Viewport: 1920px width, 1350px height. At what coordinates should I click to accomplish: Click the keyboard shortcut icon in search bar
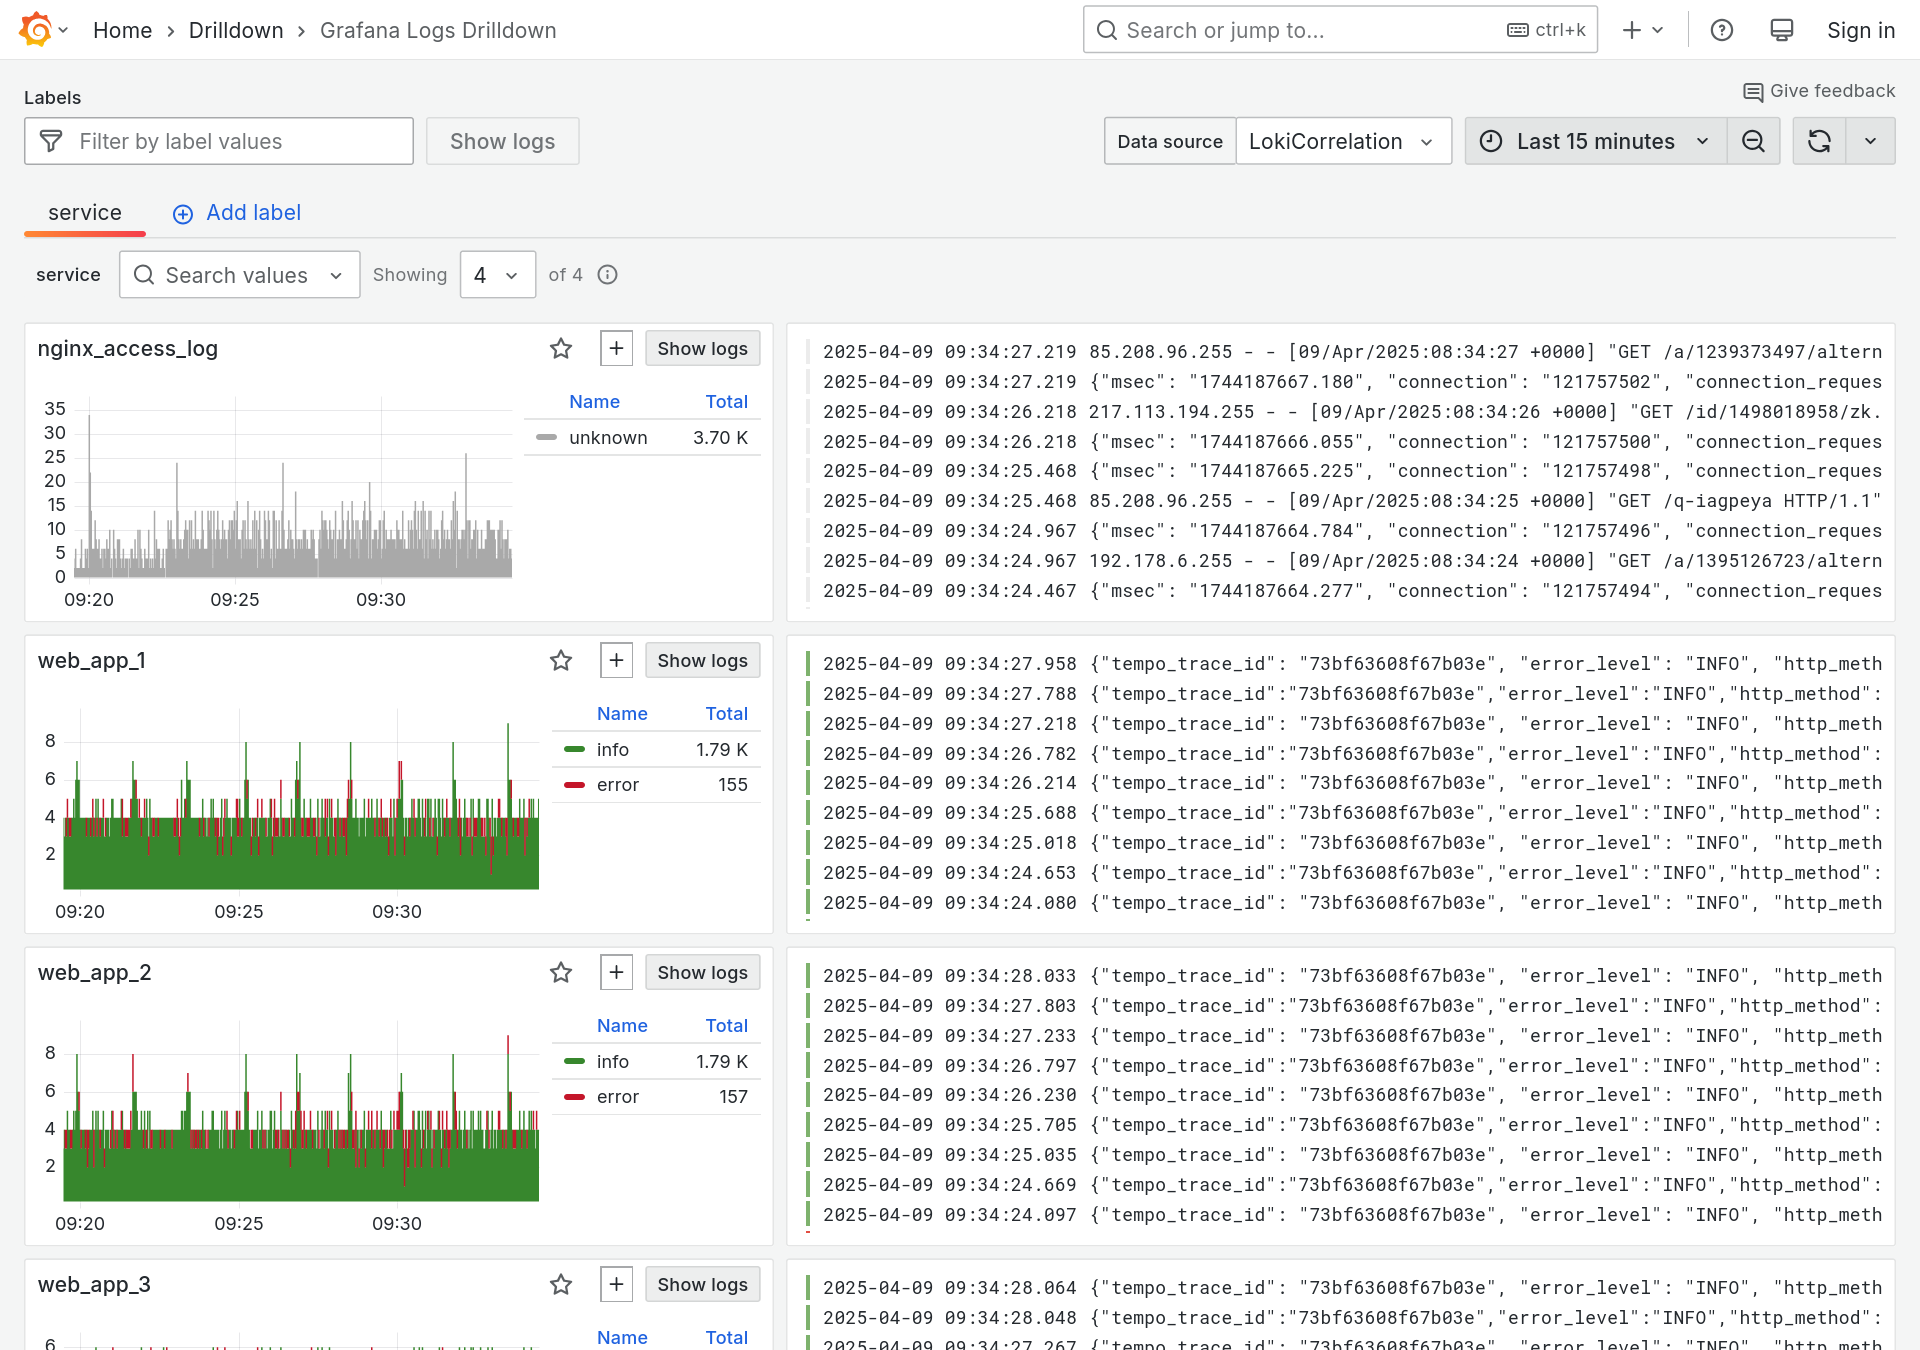tap(1517, 30)
